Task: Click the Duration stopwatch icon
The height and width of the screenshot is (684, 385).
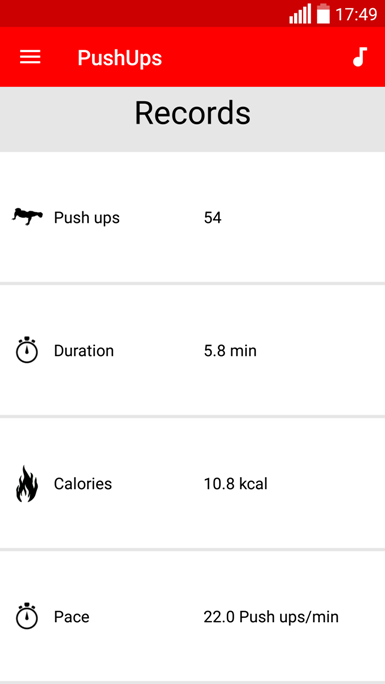Action: coord(27,350)
